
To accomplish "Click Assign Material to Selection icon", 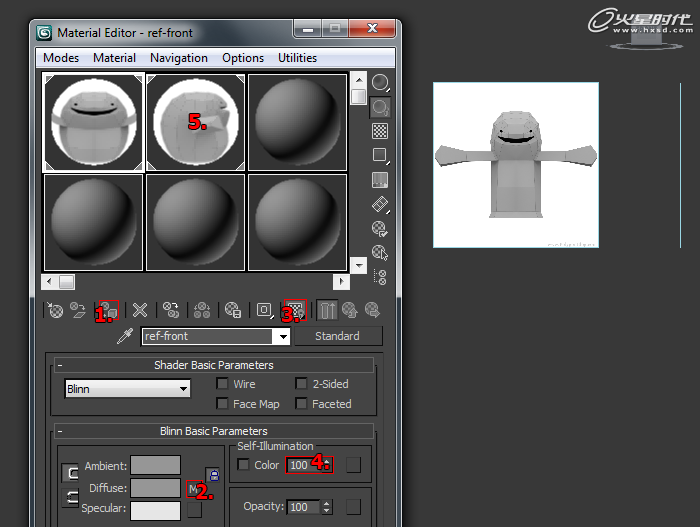I will pyautogui.click(x=109, y=310).
